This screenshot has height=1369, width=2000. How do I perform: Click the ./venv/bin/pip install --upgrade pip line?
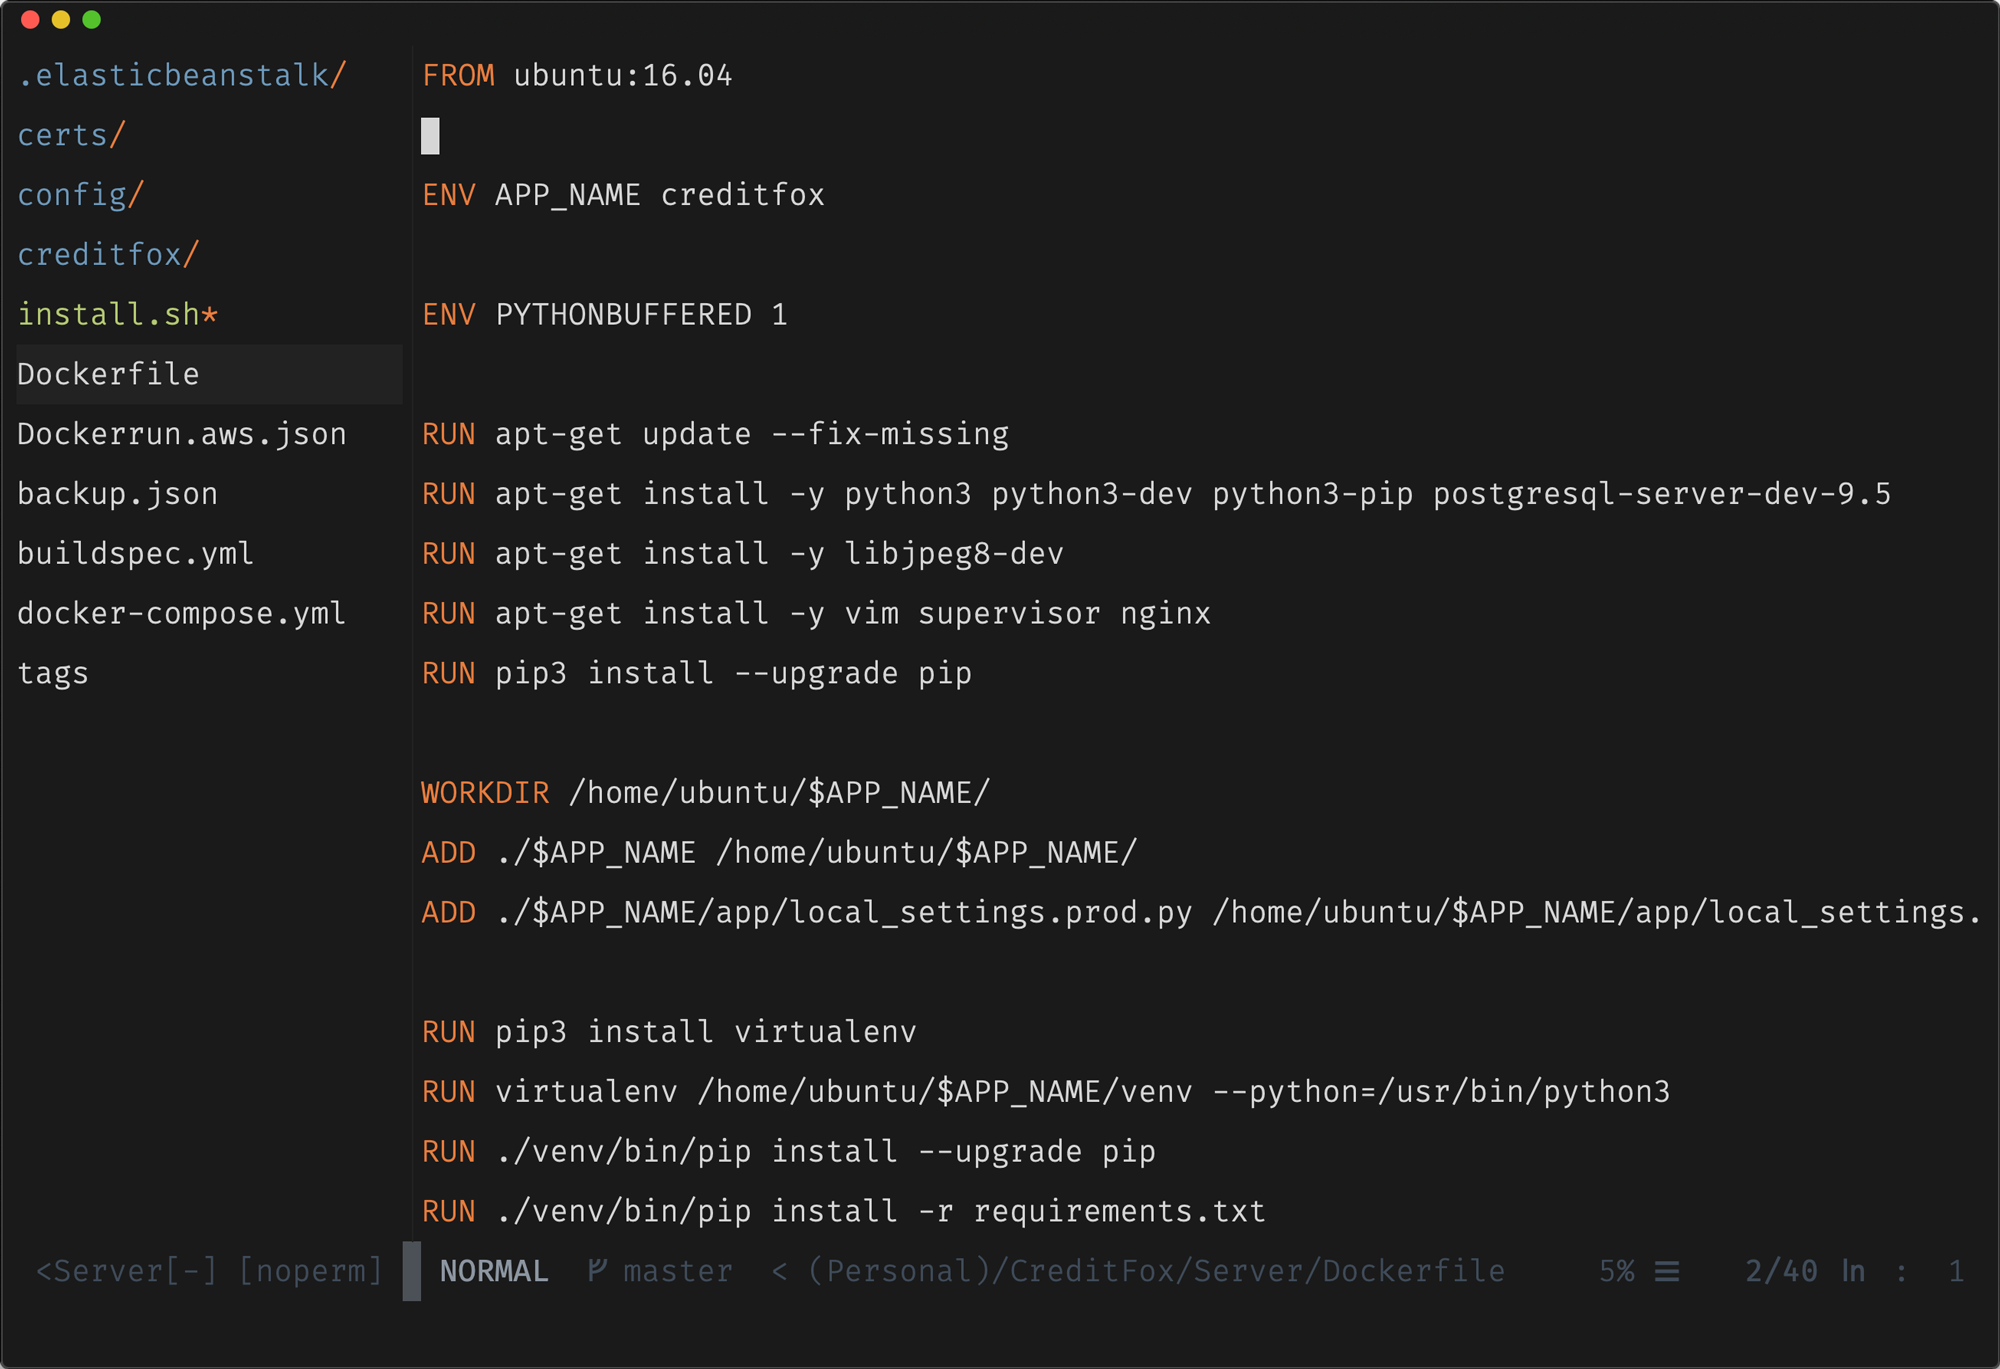pos(789,1152)
